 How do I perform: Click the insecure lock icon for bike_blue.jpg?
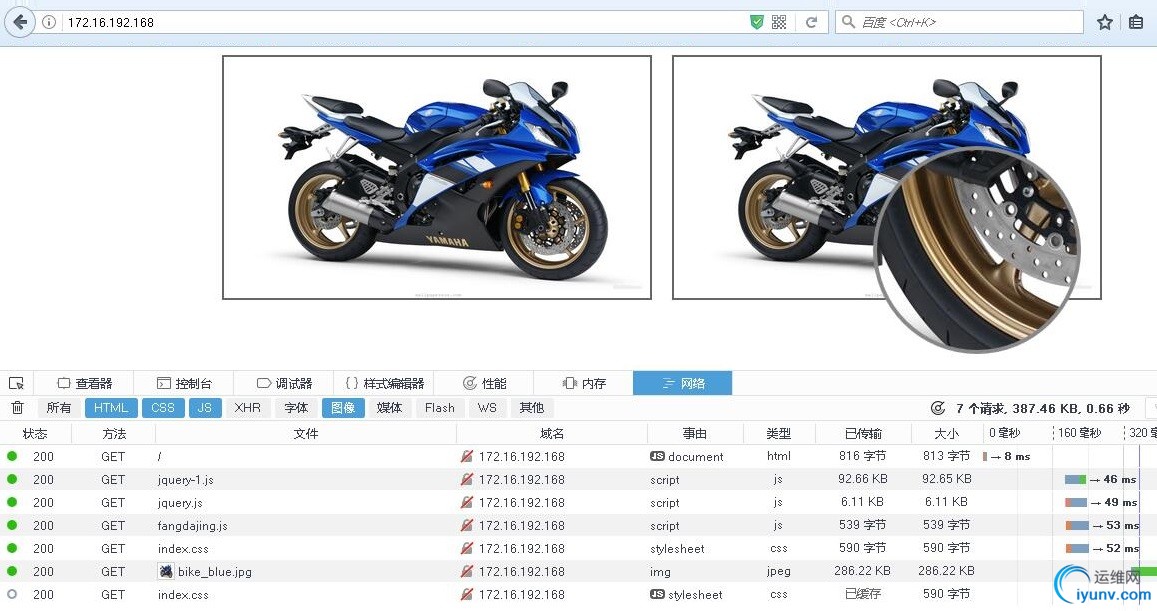pyautogui.click(x=466, y=571)
